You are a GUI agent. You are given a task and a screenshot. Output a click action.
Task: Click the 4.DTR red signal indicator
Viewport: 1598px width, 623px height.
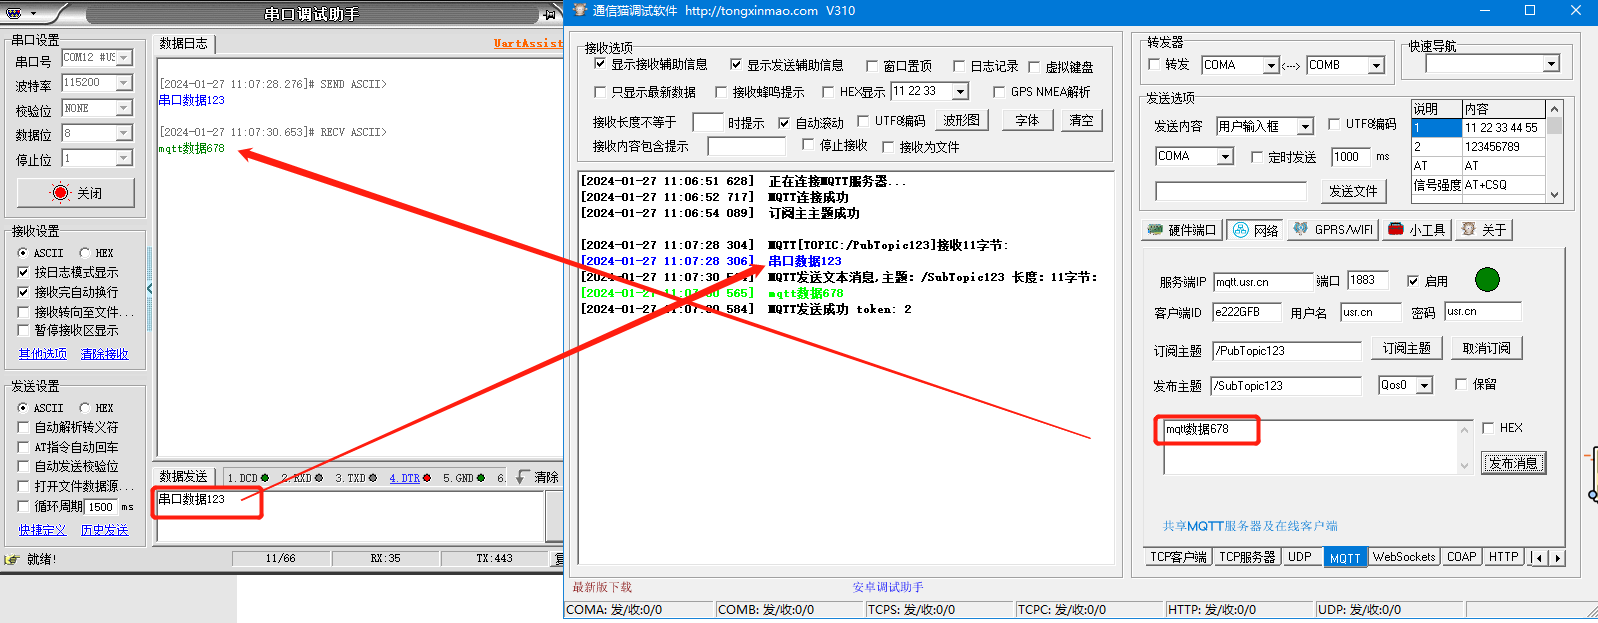pos(427,478)
